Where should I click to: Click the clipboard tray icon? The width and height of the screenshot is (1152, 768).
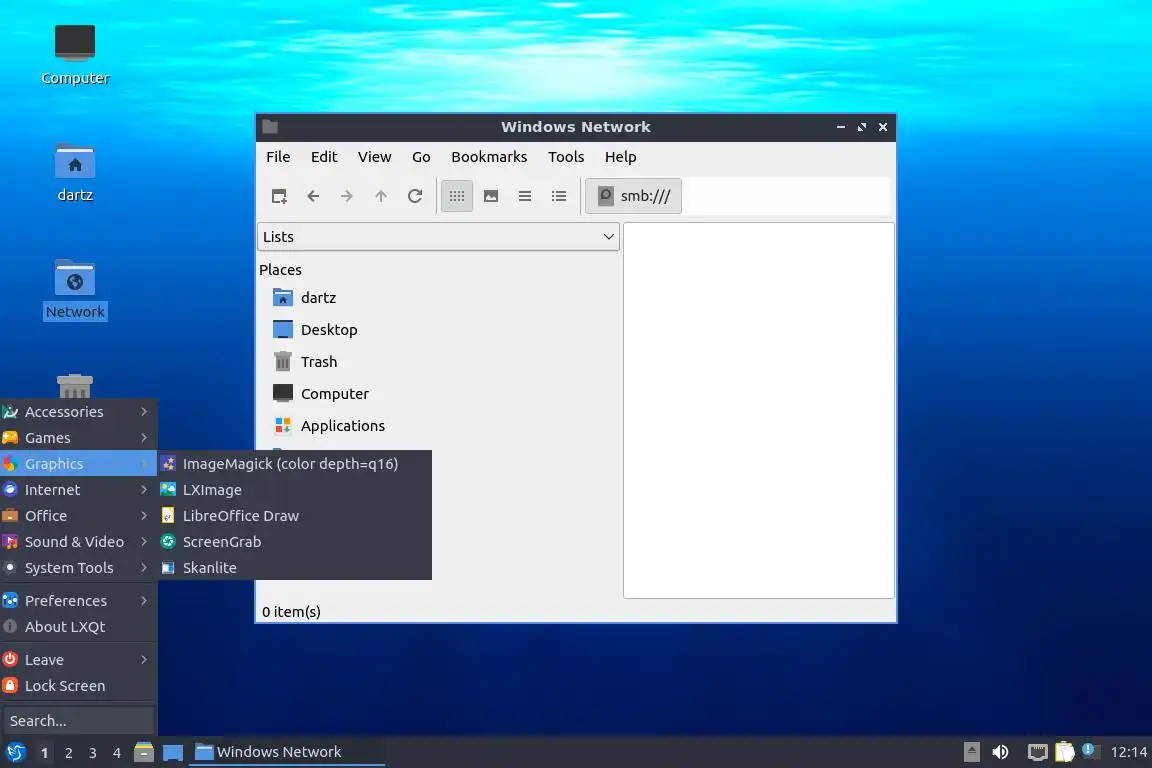click(1065, 752)
